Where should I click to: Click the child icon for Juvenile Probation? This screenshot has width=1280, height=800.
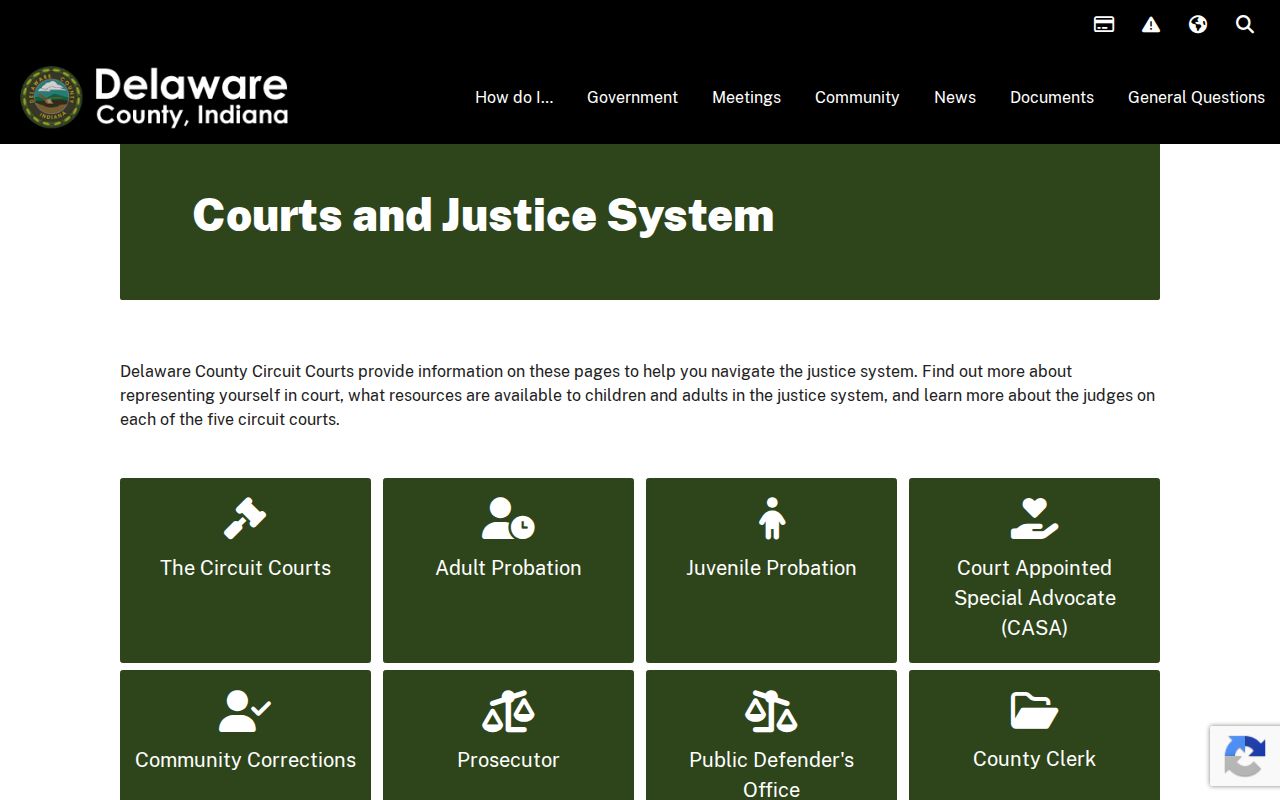[x=771, y=519]
